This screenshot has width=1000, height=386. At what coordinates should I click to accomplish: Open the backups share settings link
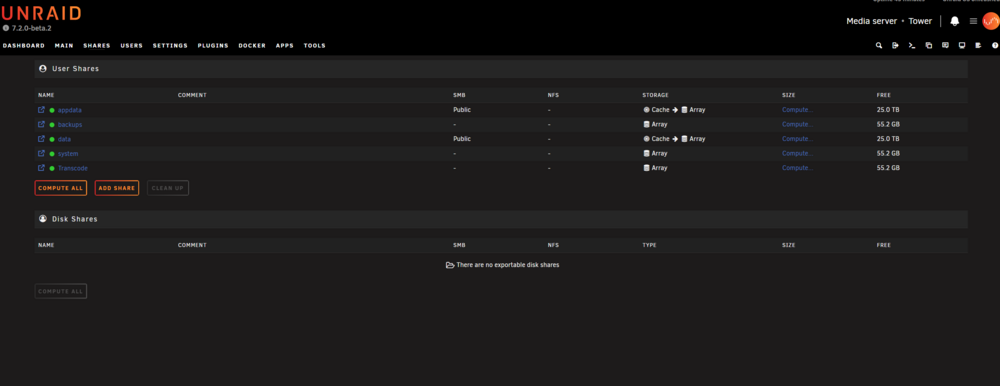70,125
